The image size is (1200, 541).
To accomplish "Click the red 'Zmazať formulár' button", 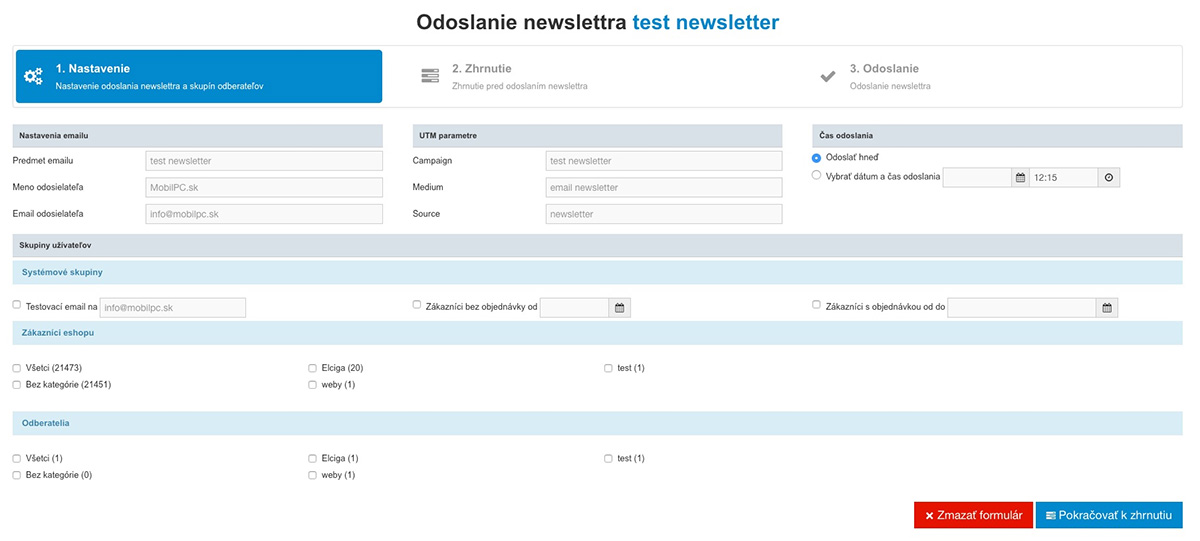I will 973,515.
